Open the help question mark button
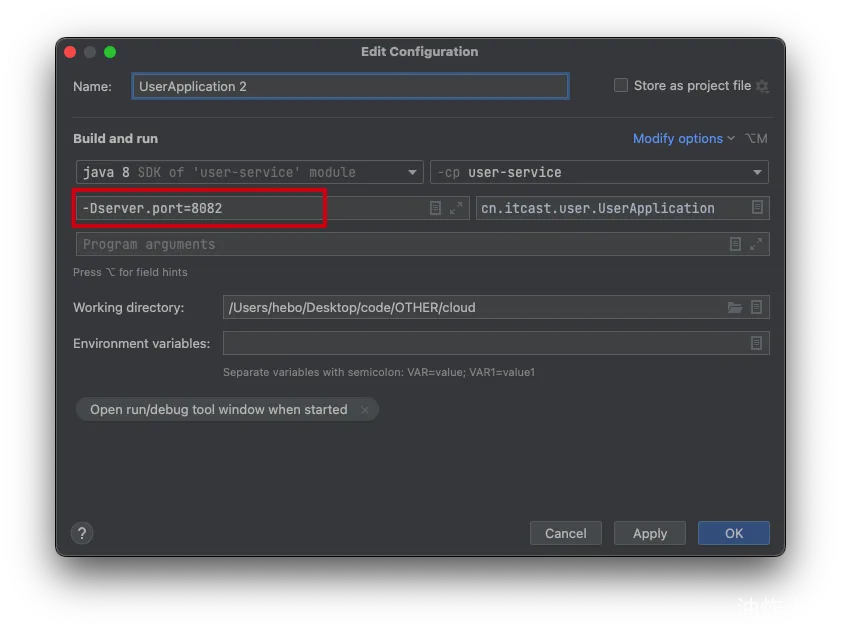841x630 pixels. point(82,533)
